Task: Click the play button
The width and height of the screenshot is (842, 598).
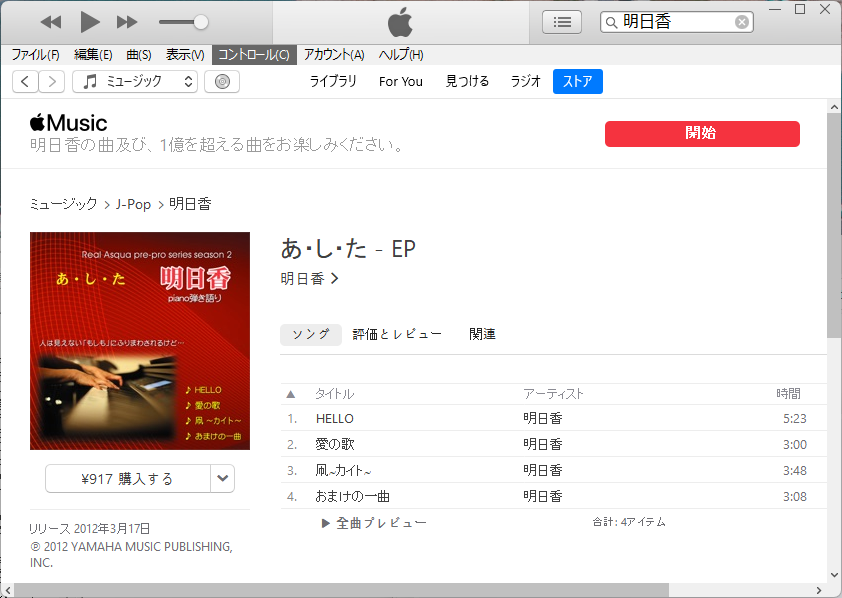Action: (90, 22)
